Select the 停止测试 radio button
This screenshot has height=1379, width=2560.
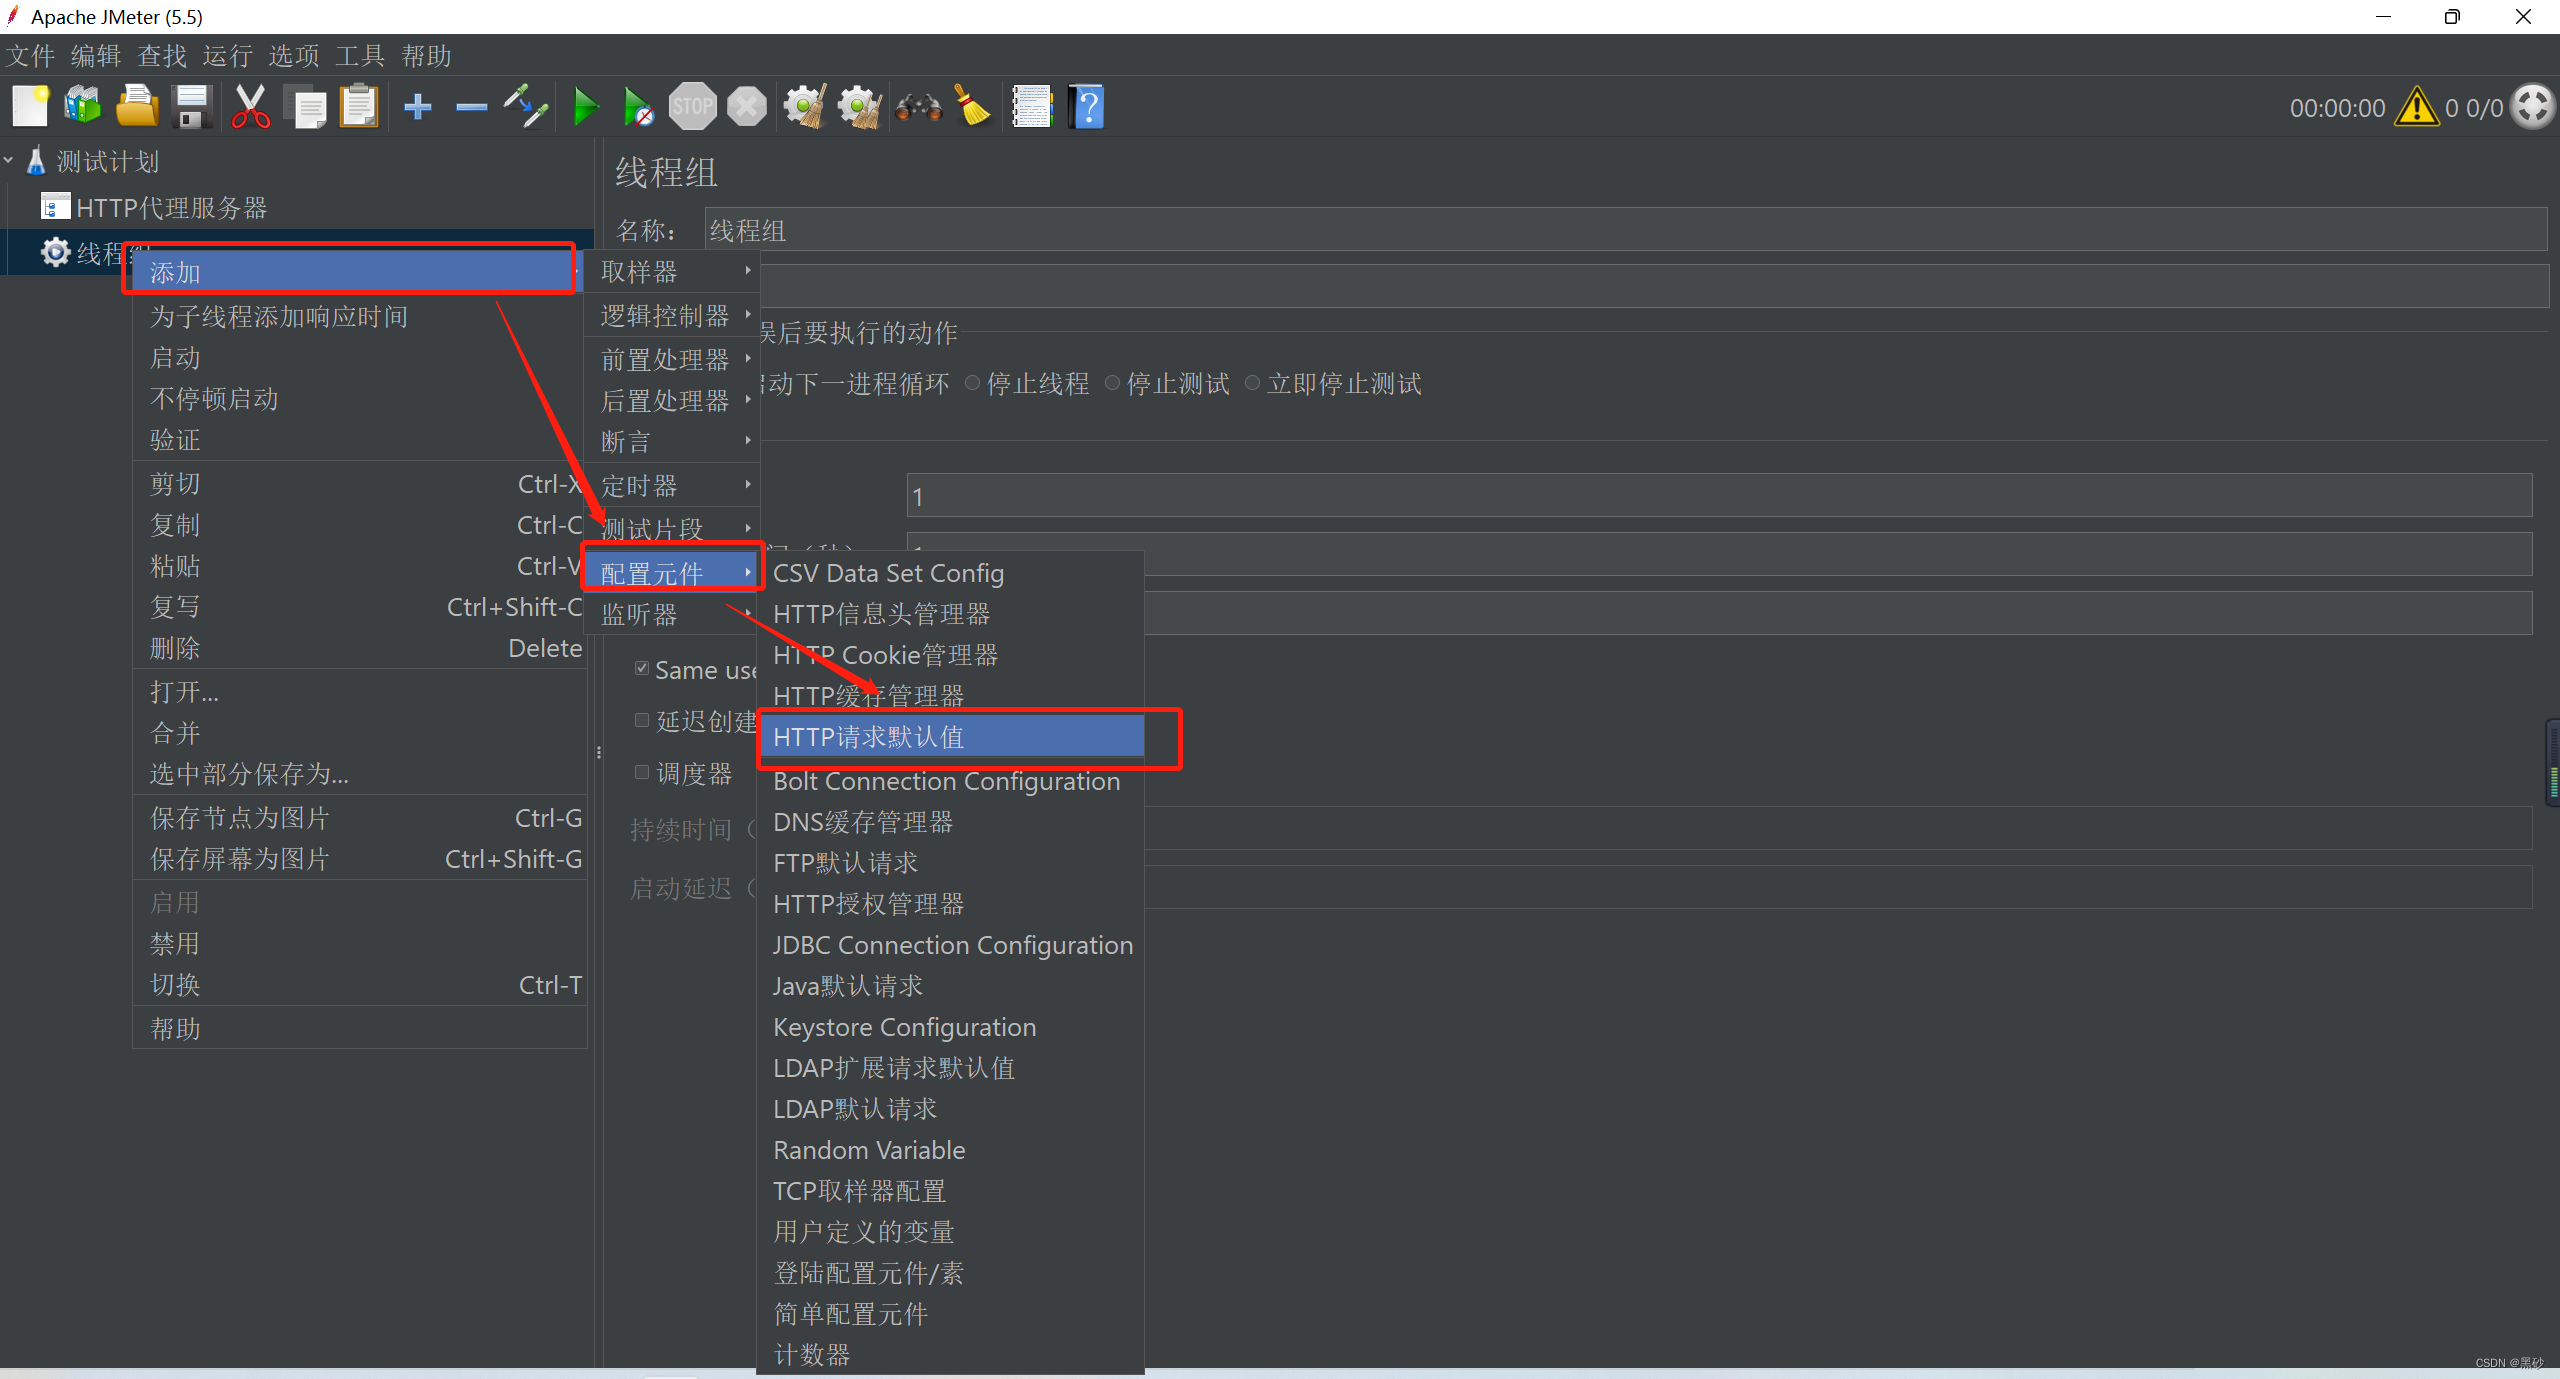tap(1112, 383)
